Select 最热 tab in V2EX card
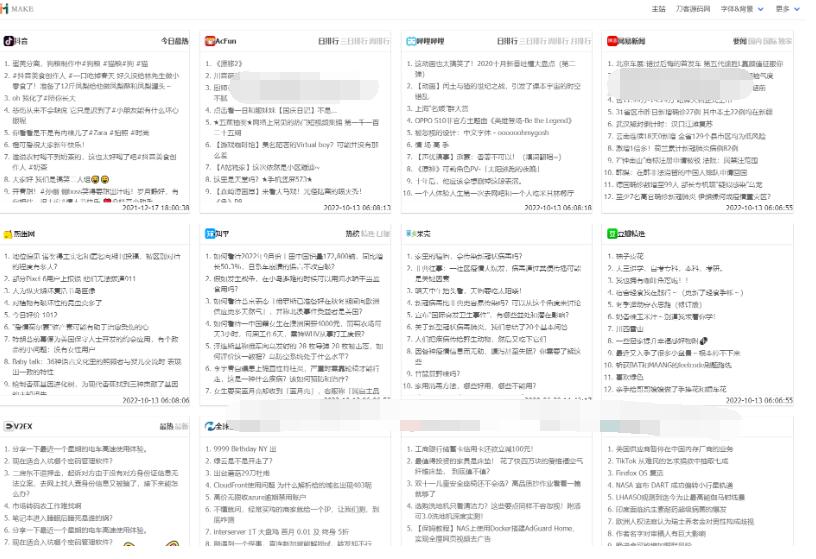This screenshot has height=559, width=816. click(x=167, y=426)
